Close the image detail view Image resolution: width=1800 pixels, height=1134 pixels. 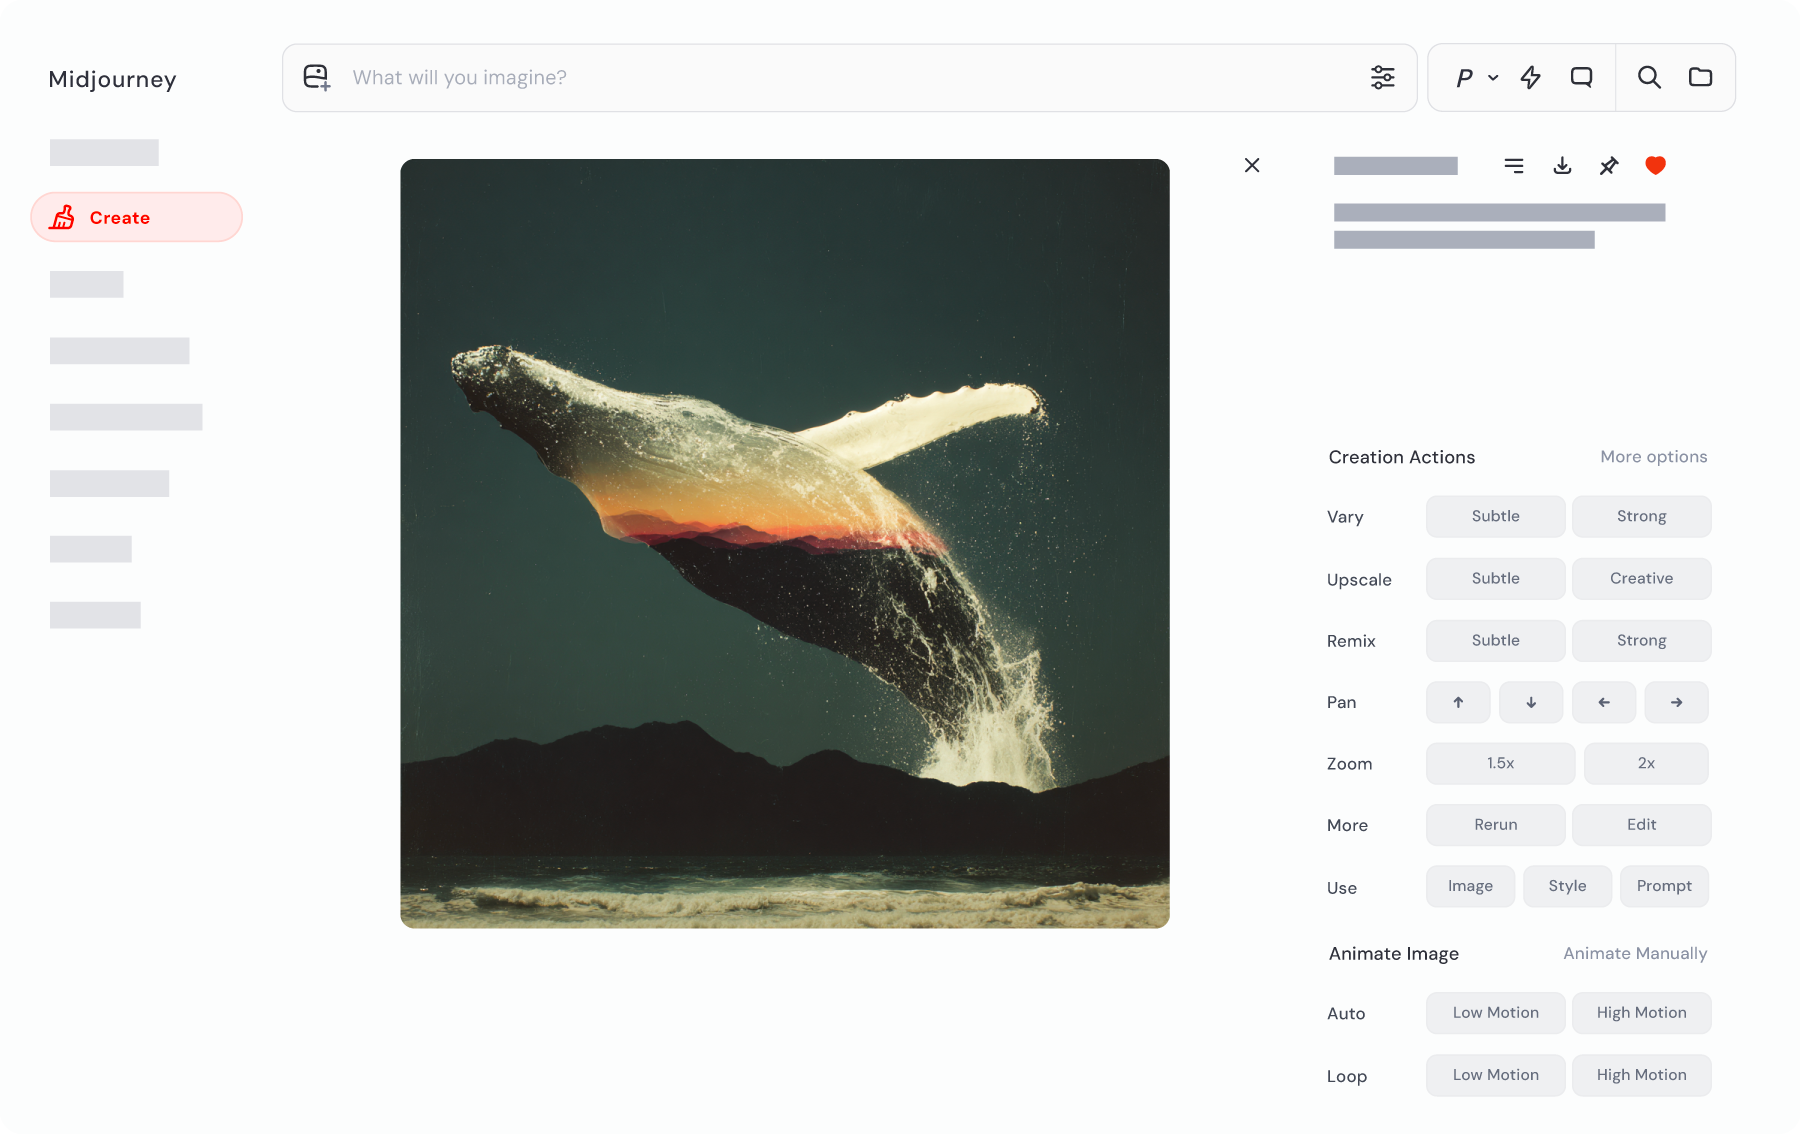click(1252, 165)
